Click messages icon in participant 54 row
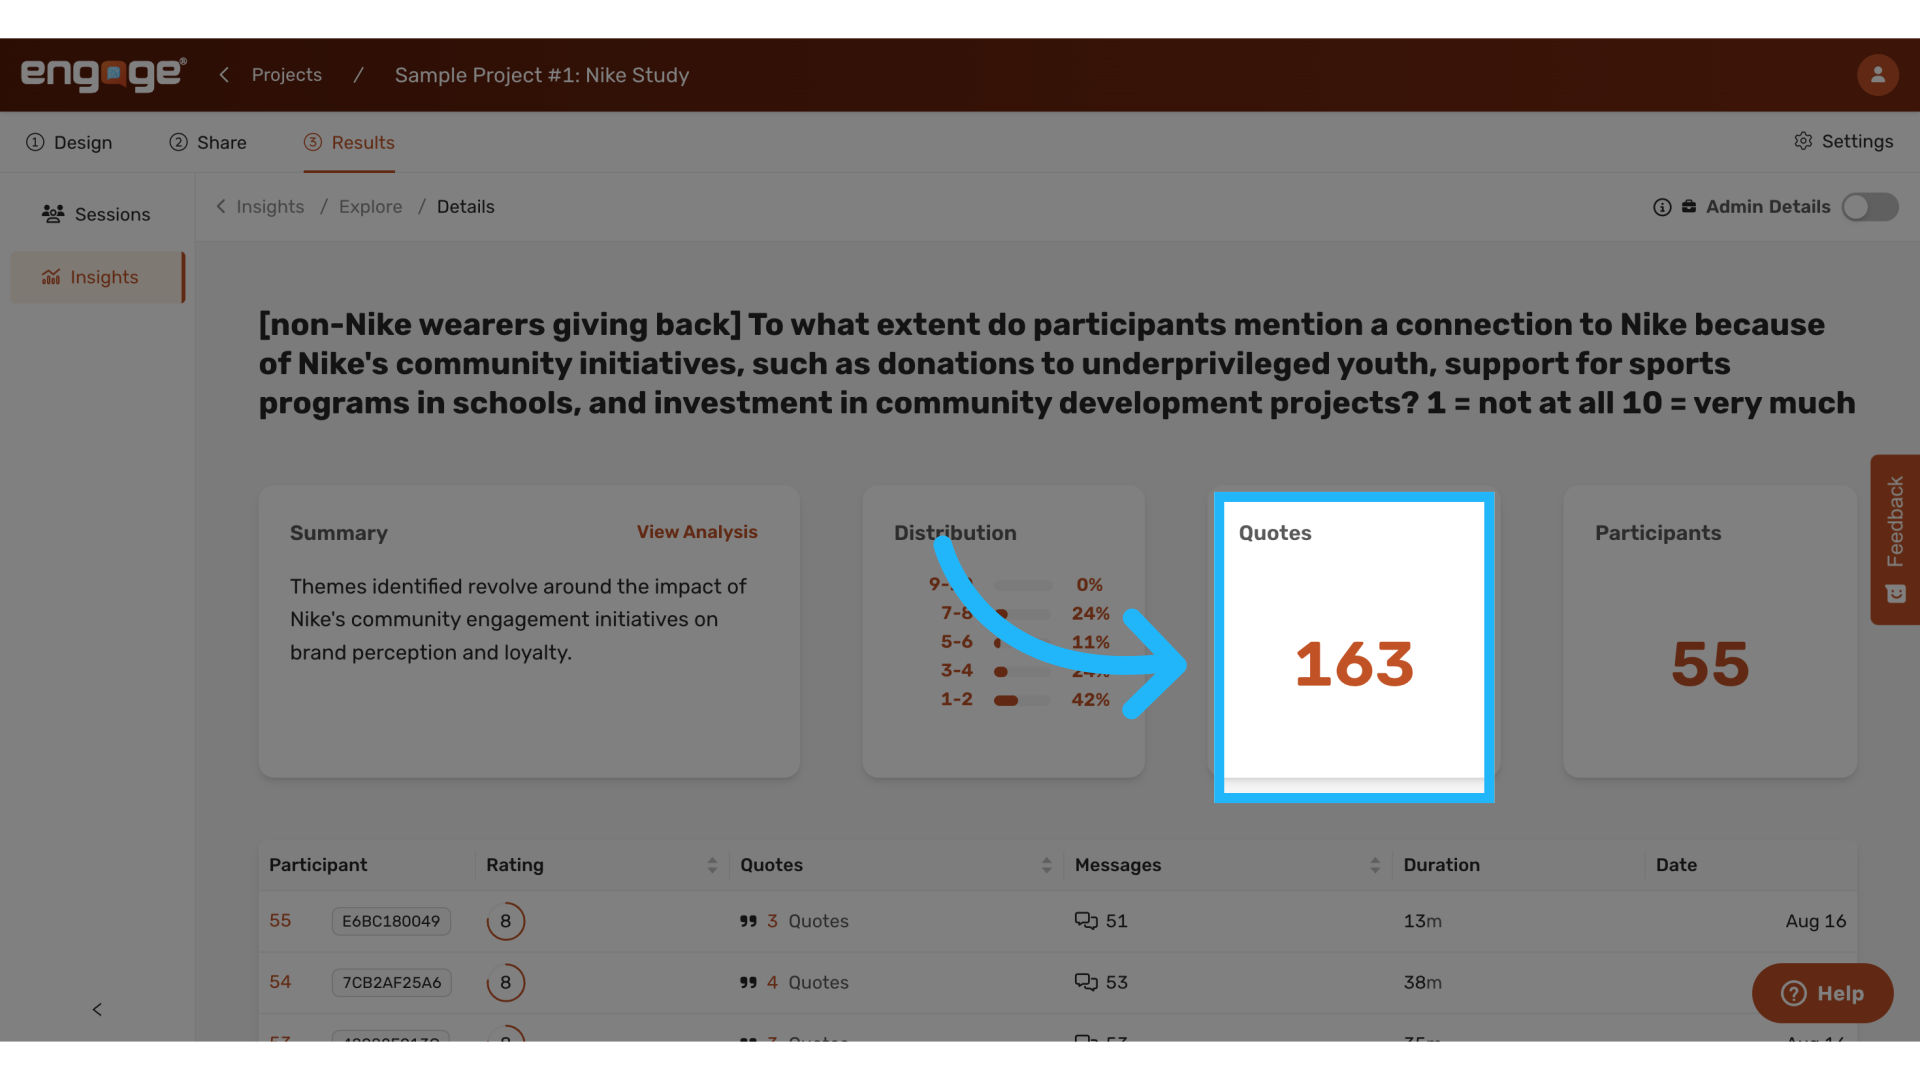 (1086, 983)
